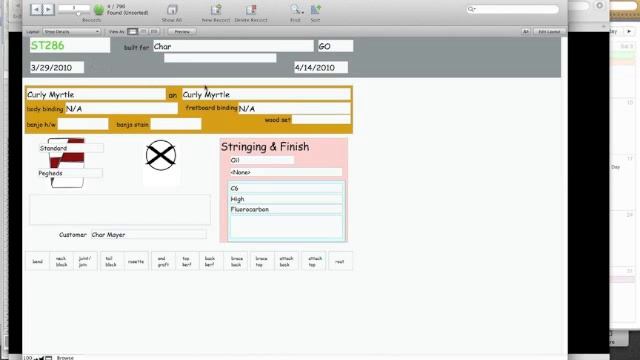Image resolution: width=640 pixels, height=360 pixels.
Task: Go to the previous record arrow
Action: click(x=36, y=9)
